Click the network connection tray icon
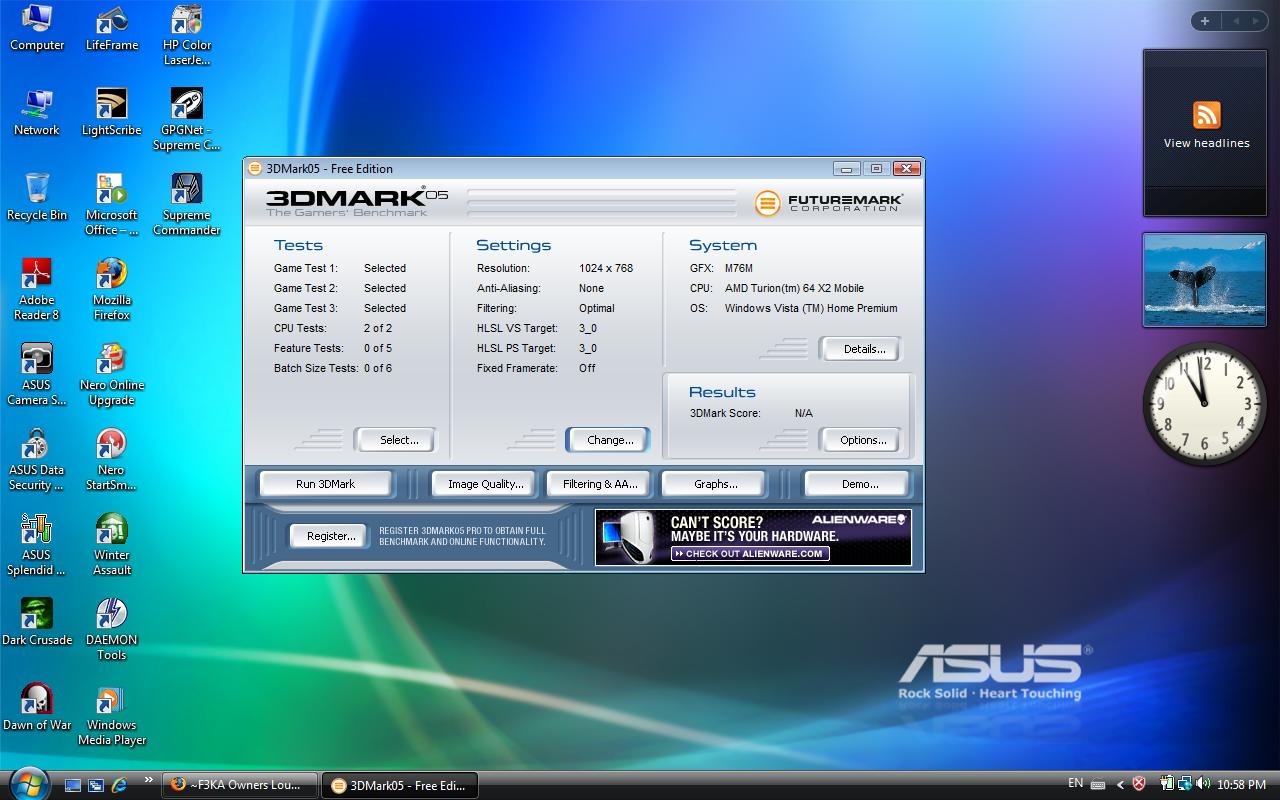1280x800 pixels. [x=1184, y=785]
